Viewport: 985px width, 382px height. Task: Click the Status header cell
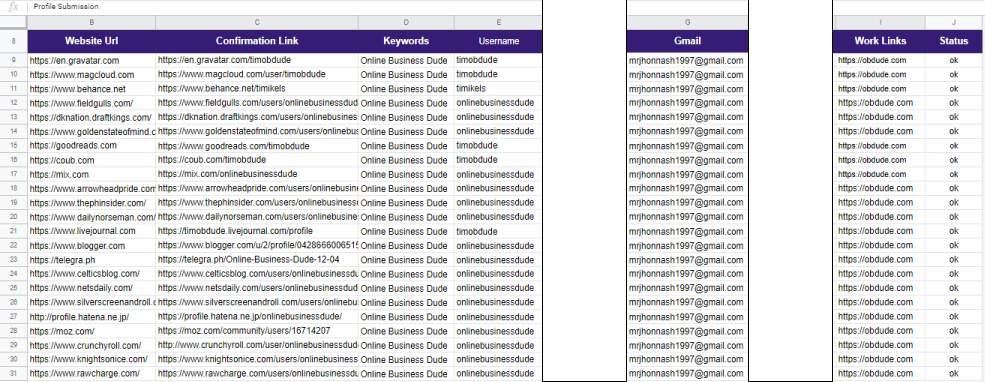[954, 41]
